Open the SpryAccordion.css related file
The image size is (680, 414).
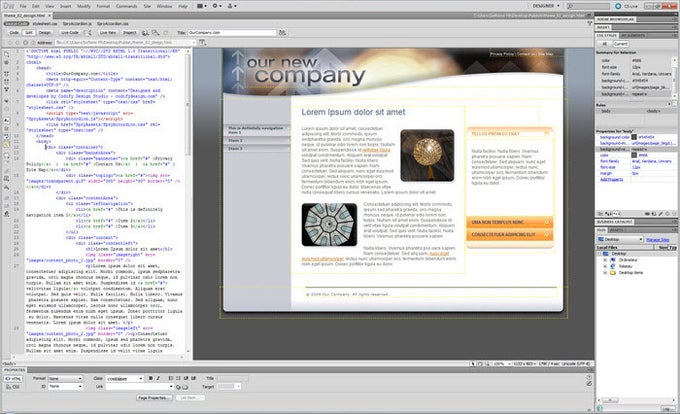112,23
